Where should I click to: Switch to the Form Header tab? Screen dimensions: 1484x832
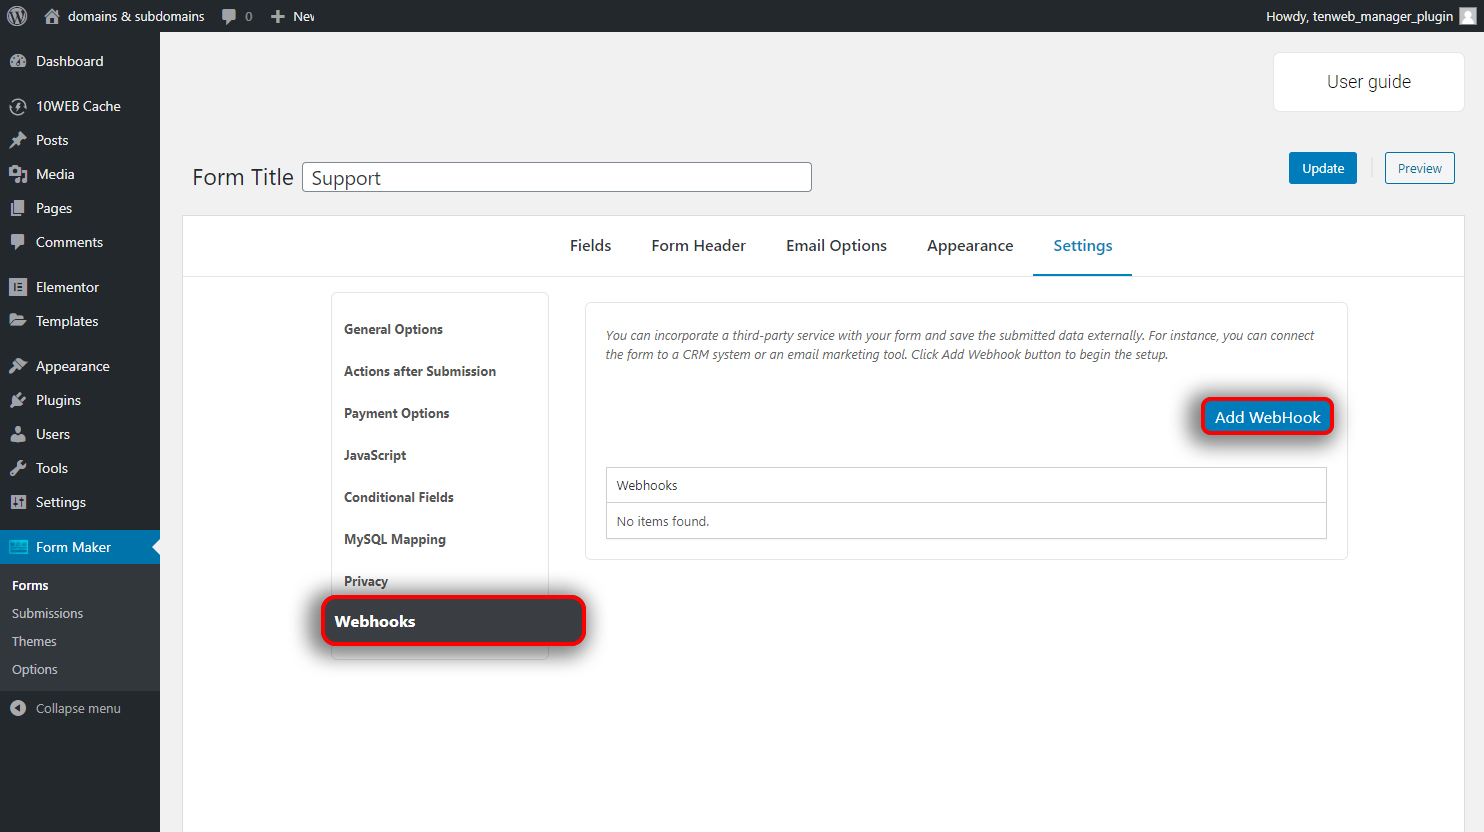coord(698,246)
